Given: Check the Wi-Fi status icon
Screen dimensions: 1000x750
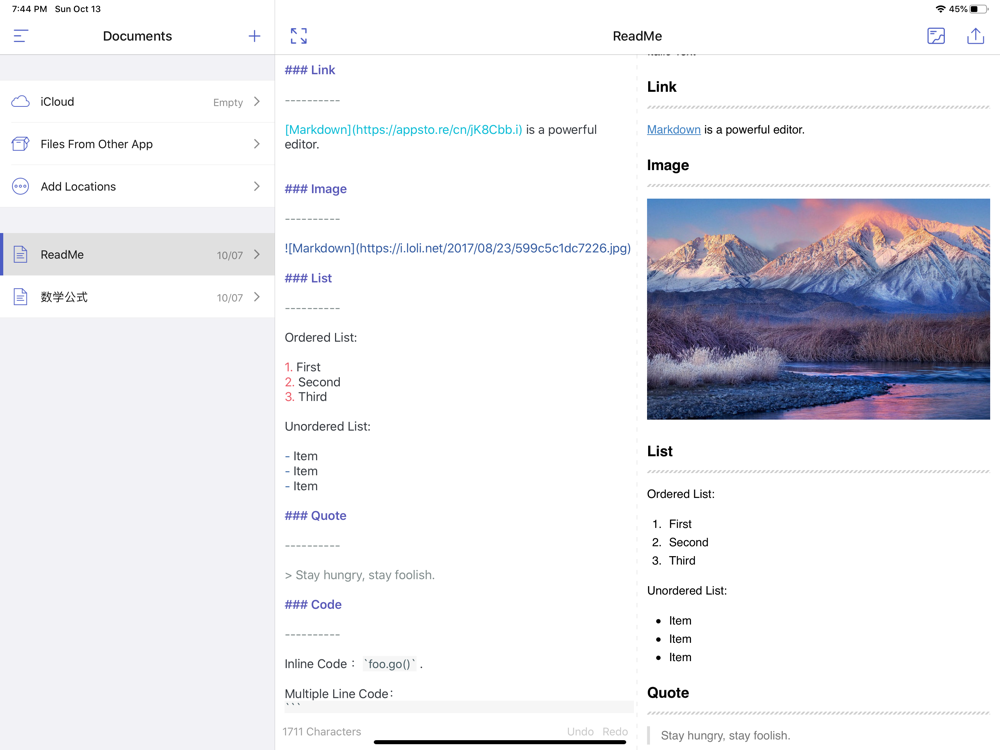Looking at the screenshot, I should [x=940, y=9].
